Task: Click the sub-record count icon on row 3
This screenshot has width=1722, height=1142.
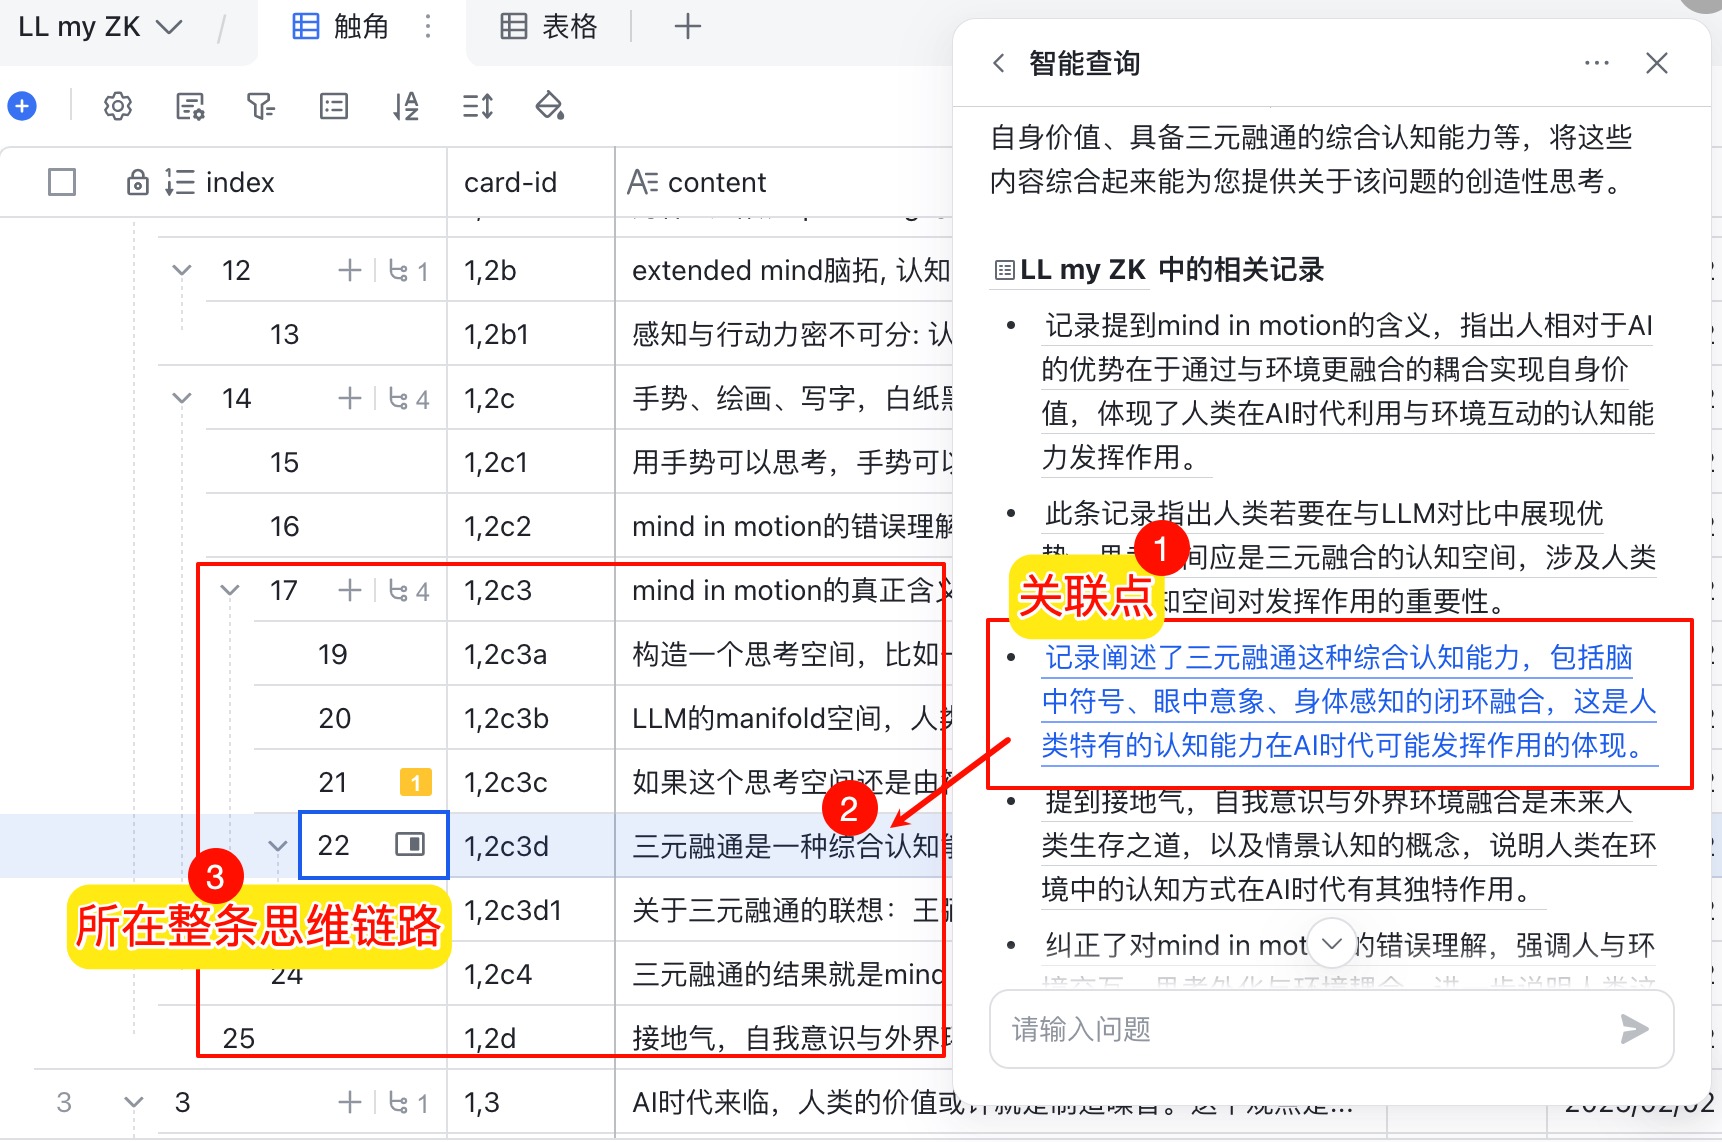Action: pos(409,1103)
